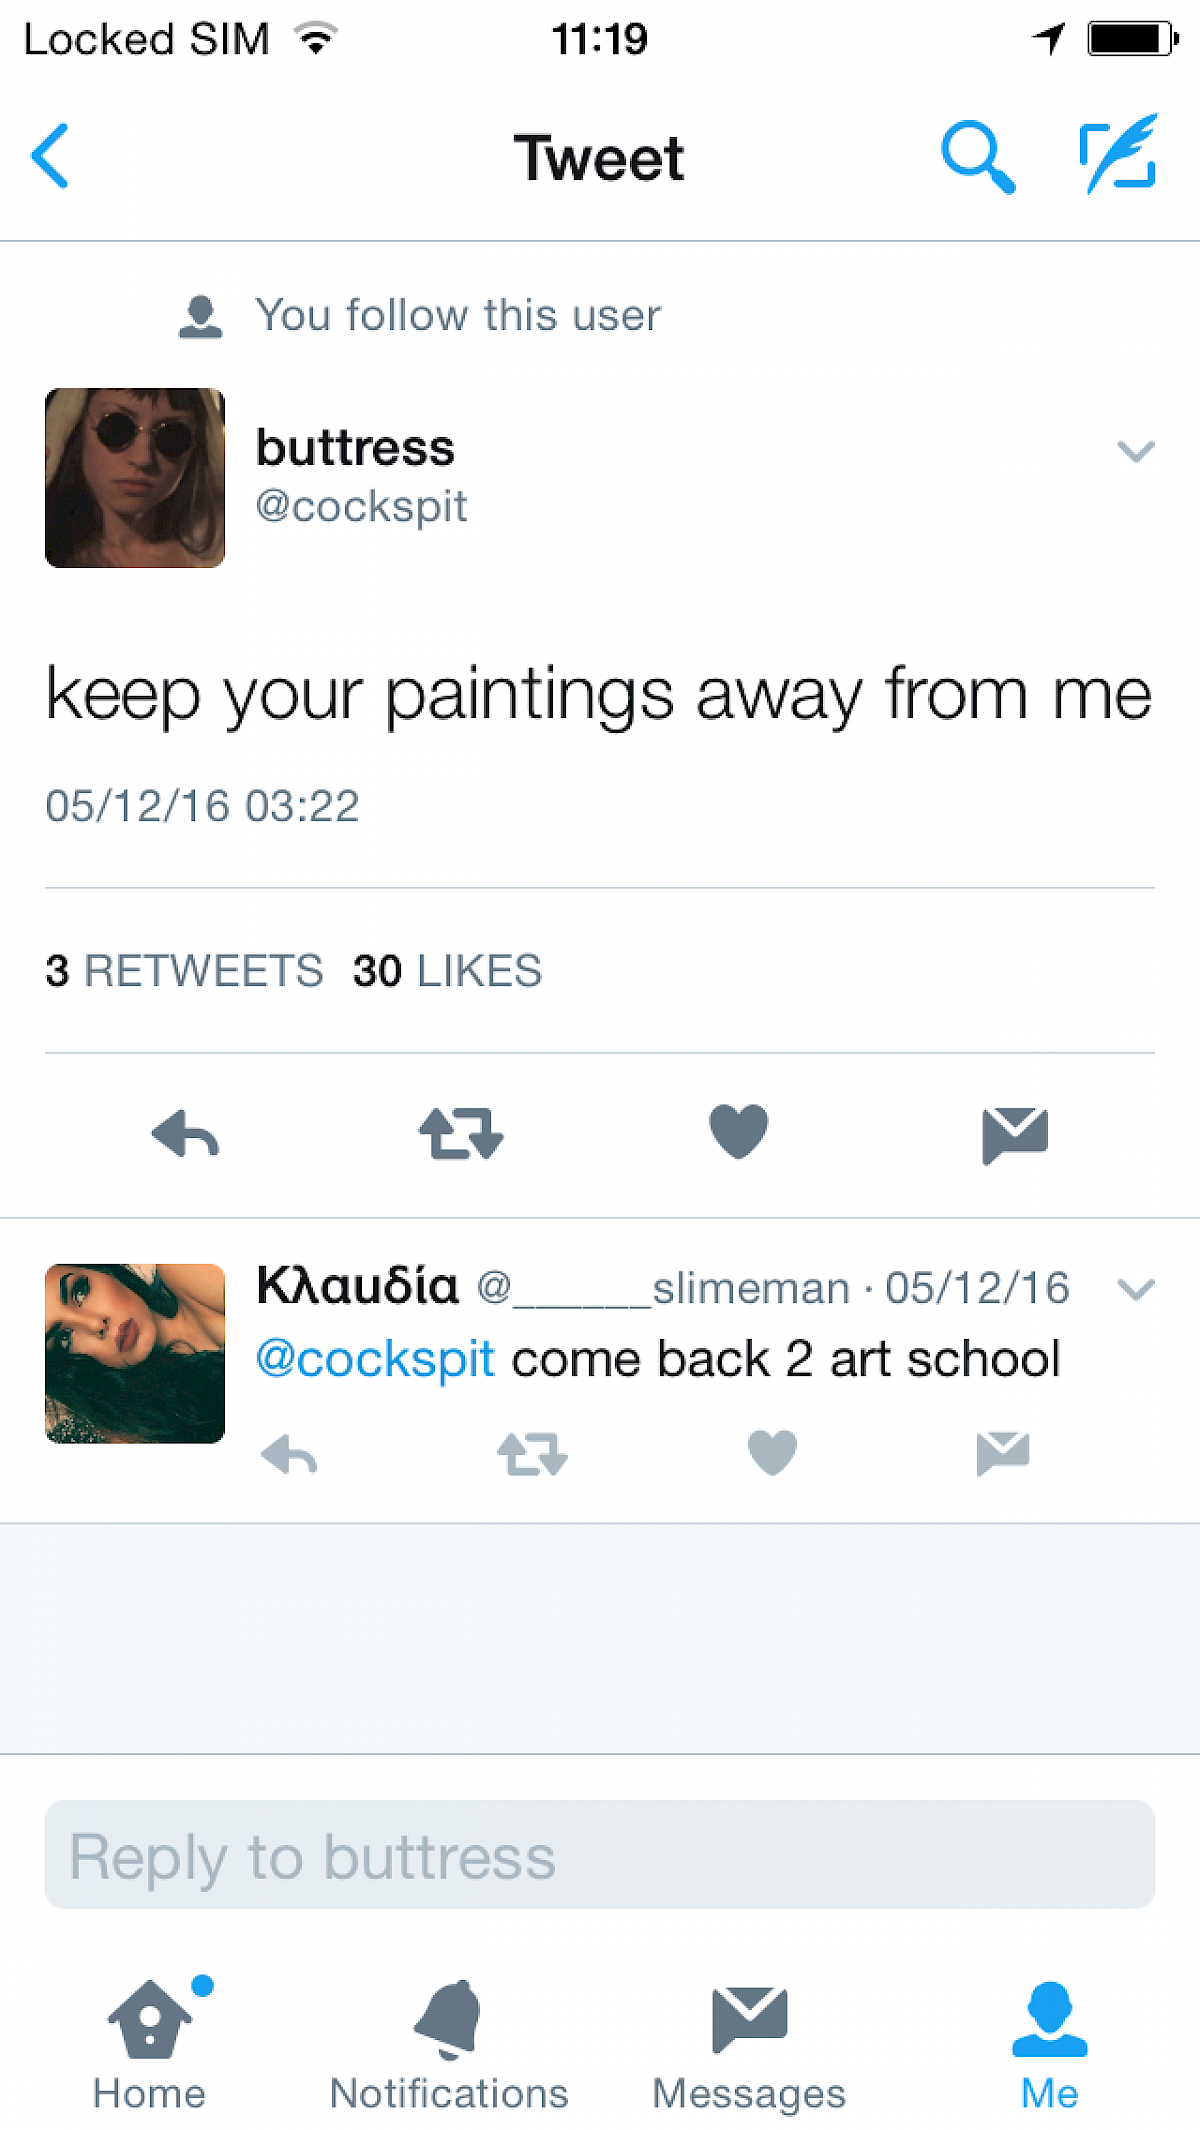Expand options chevron on Κλαυδία's reply
This screenshot has width=1200, height=2130.
pyautogui.click(x=1135, y=1289)
